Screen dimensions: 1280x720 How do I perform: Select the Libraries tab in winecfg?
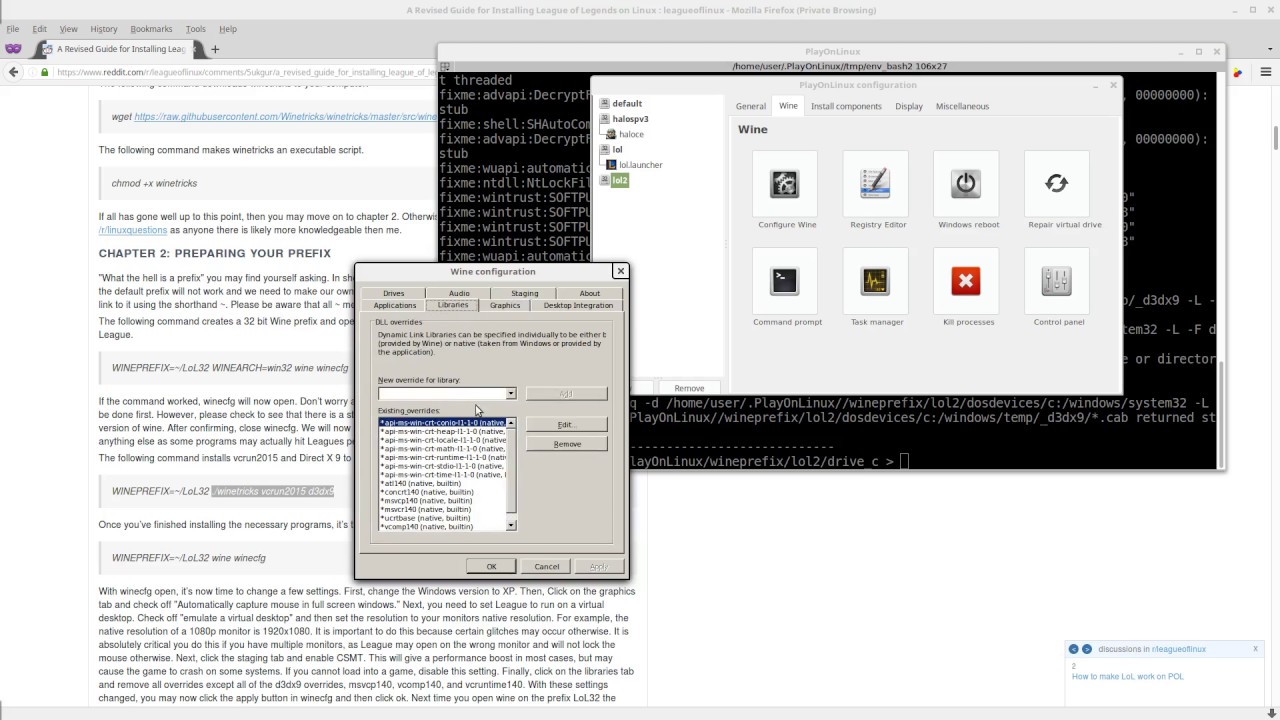[453, 305]
